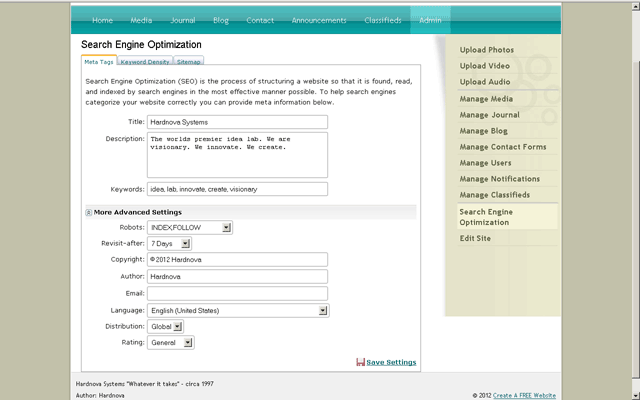Focus the Description text area
This screenshot has width=640, height=400.
coord(238,154)
